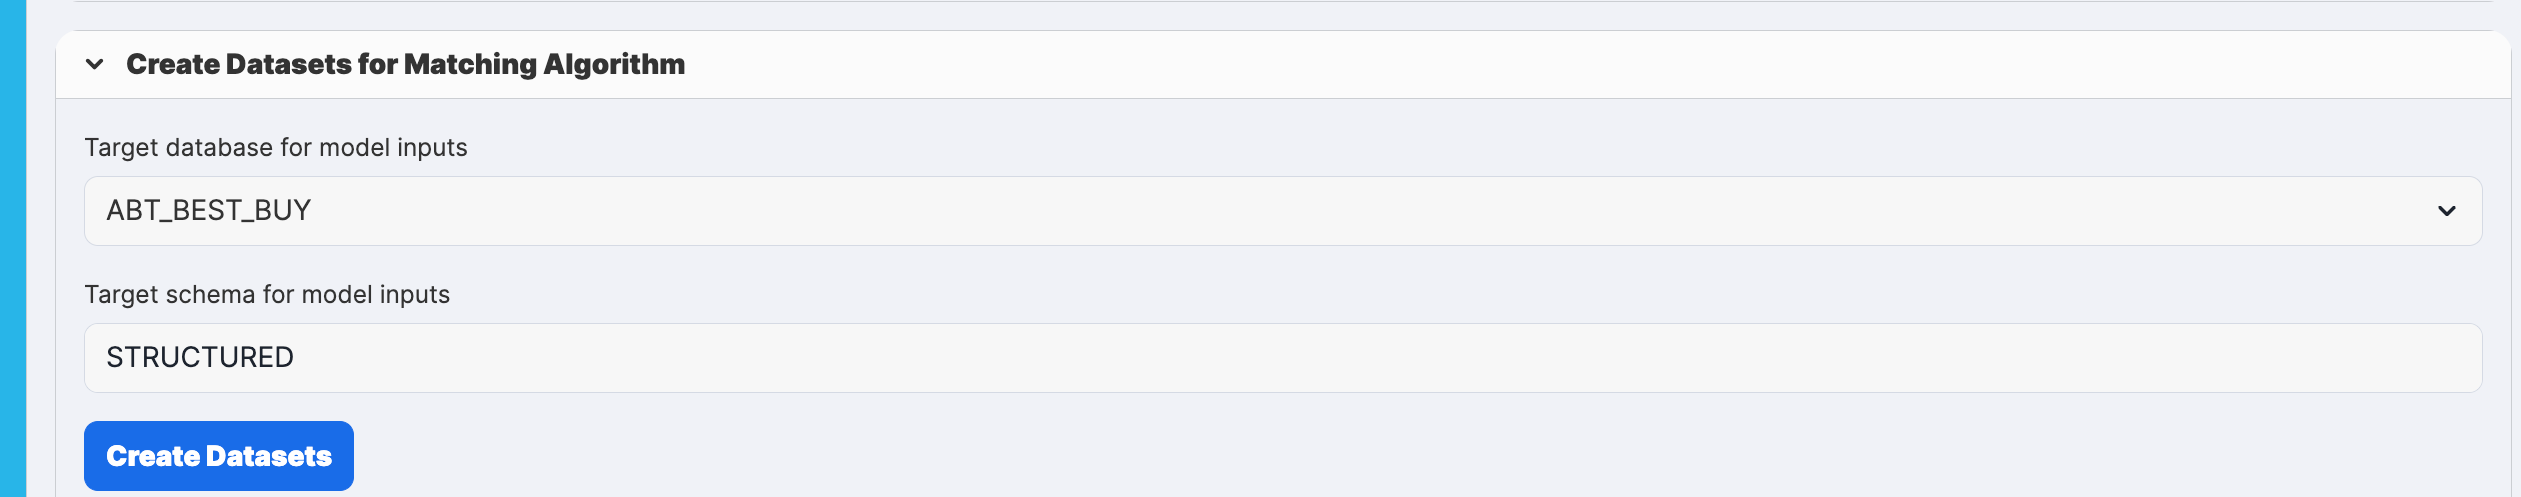This screenshot has height=497, width=2521.
Task: Place cursor after STRUCTURED in the input
Action: coord(297,358)
